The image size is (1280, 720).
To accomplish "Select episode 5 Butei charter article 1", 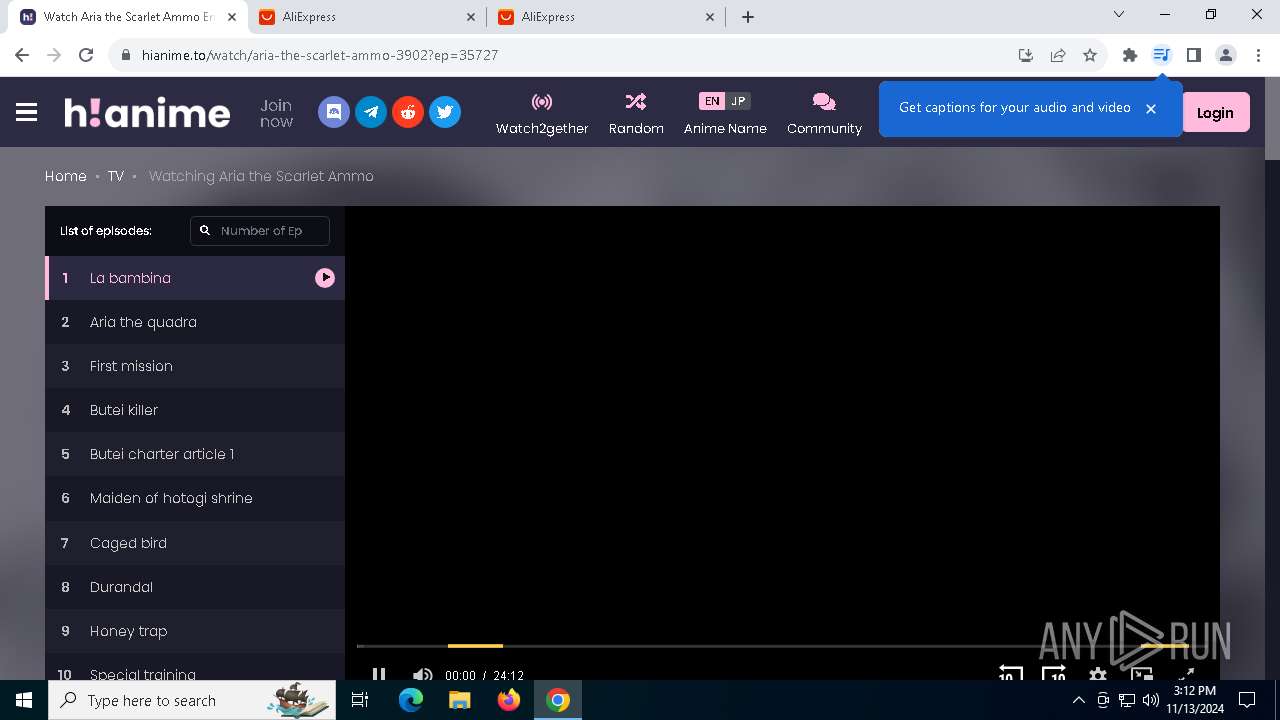I will [x=195, y=454].
